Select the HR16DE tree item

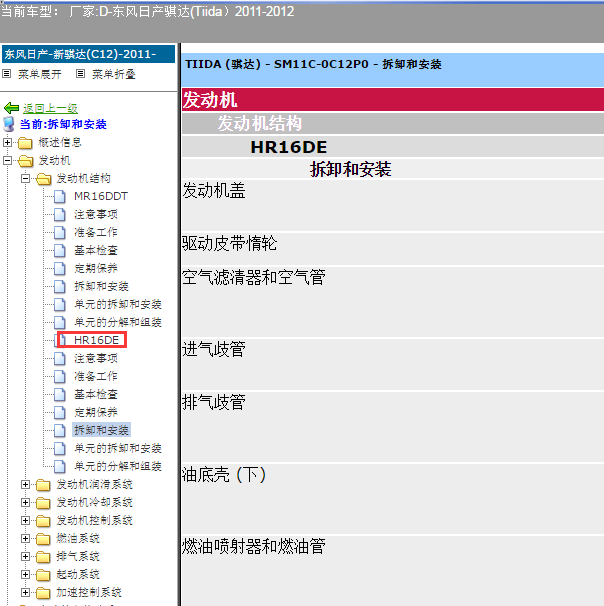tap(96, 340)
